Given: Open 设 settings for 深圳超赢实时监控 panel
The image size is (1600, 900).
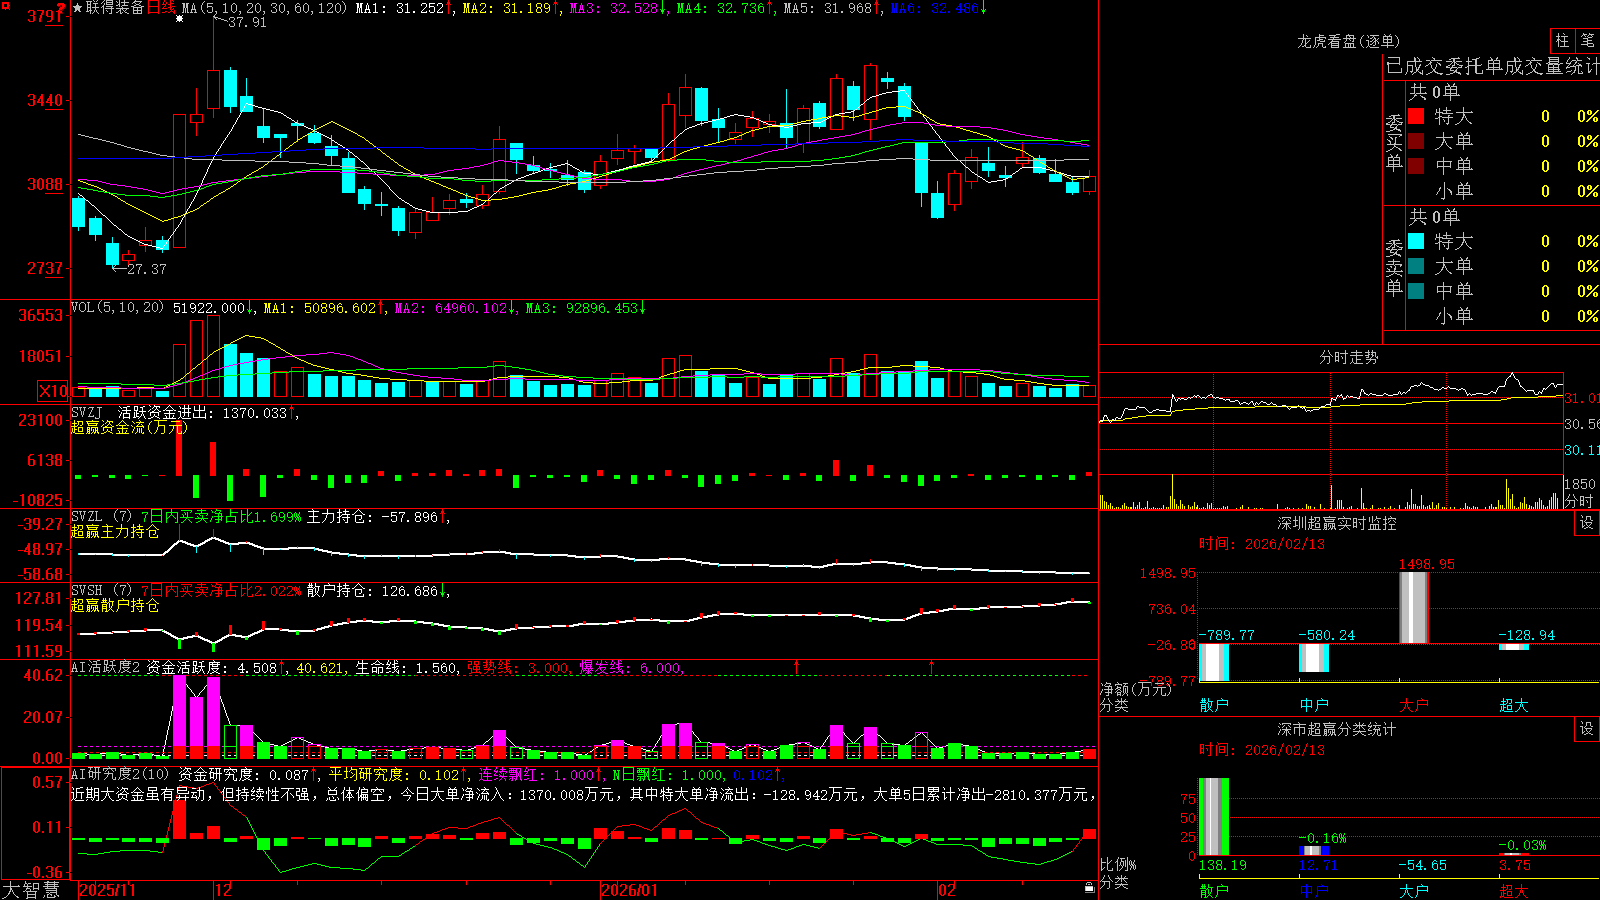Looking at the screenshot, I should click(1587, 523).
